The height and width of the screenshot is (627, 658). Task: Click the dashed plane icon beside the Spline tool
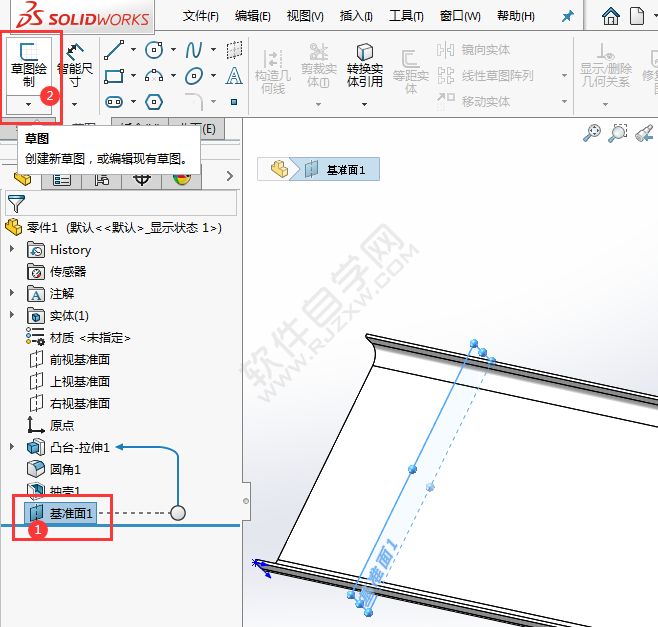click(234, 50)
